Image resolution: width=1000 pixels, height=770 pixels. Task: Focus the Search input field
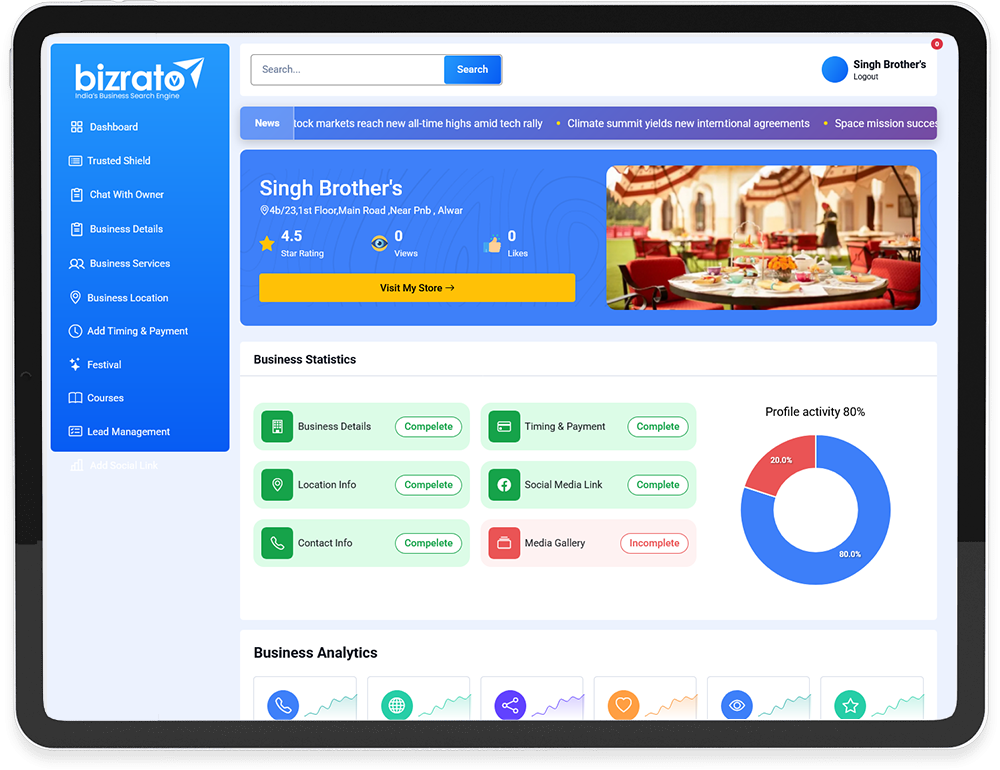point(347,70)
